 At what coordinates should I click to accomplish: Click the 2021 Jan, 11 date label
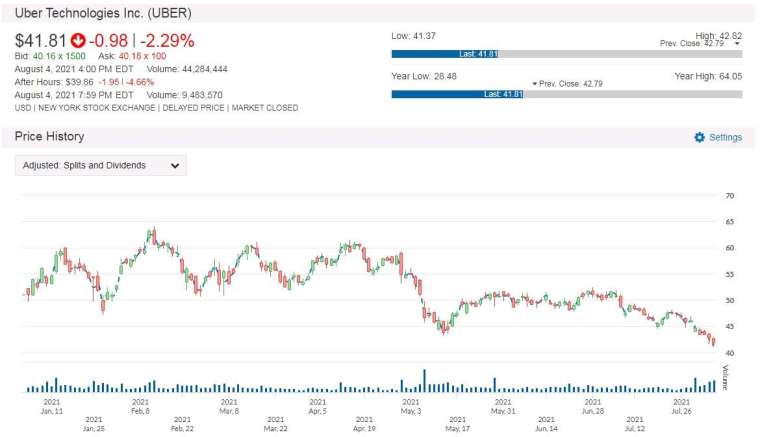pyautogui.click(x=52, y=406)
